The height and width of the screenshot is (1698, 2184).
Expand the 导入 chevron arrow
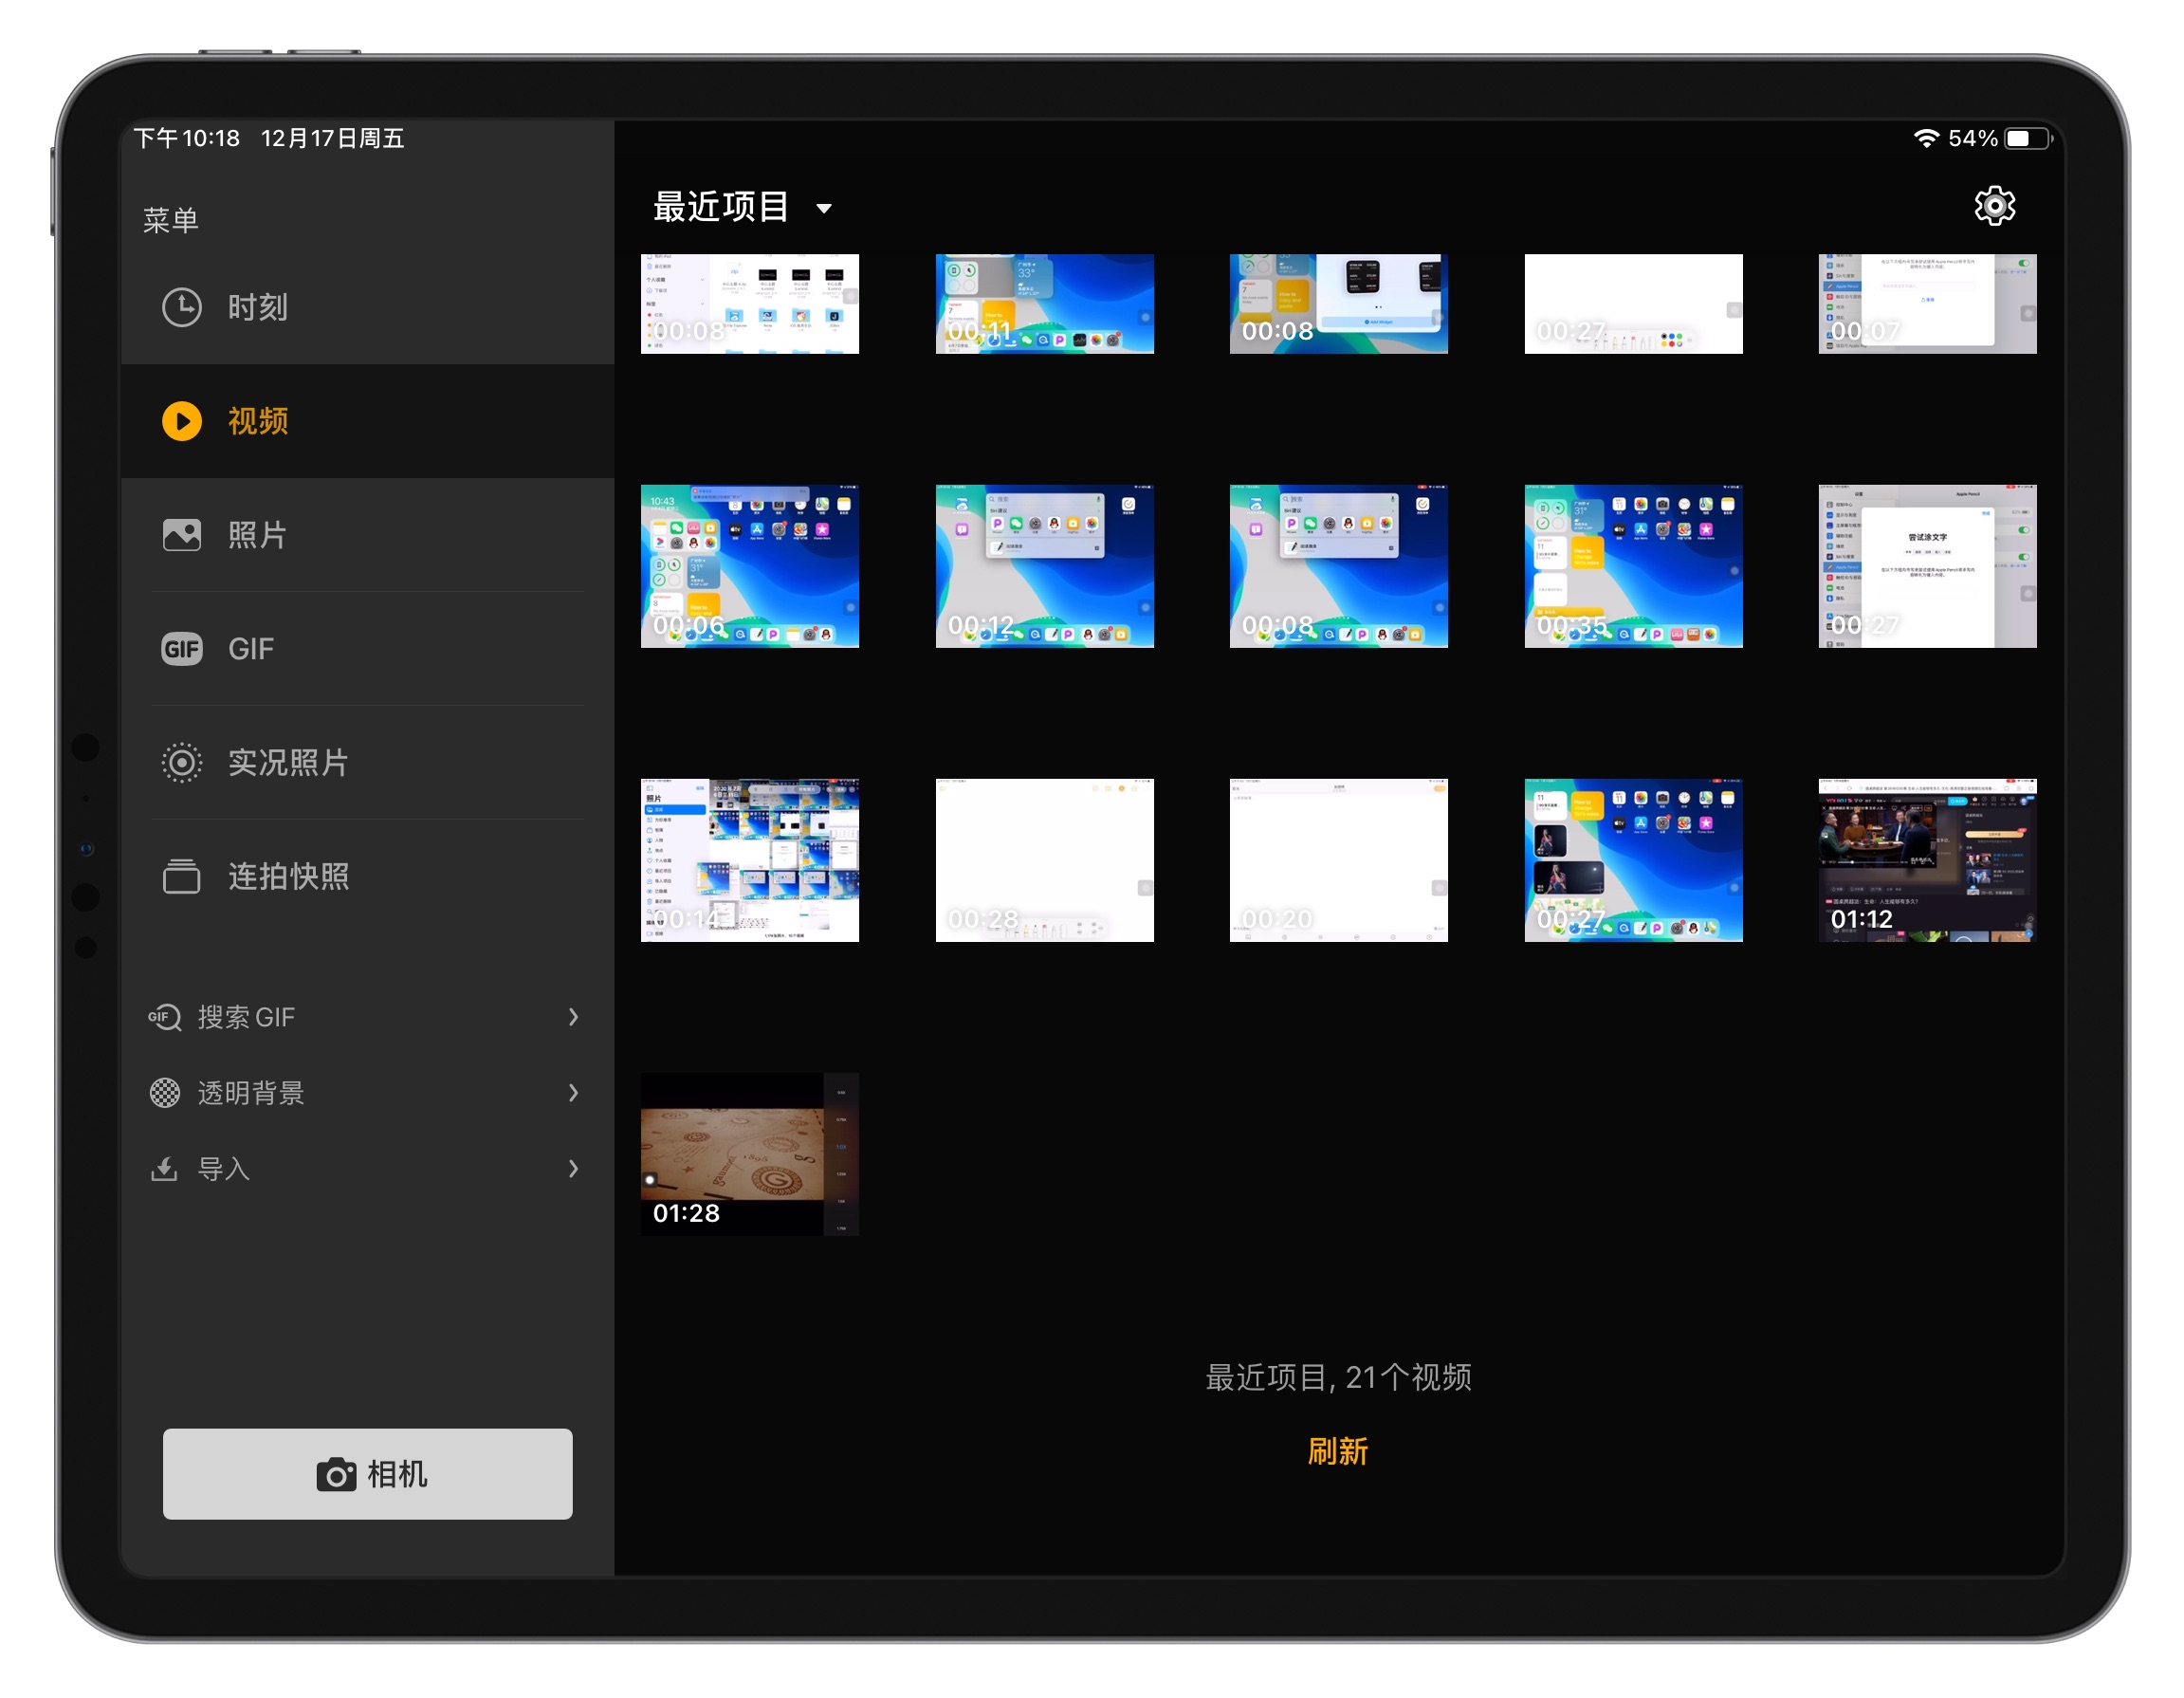tap(573, 1169)
